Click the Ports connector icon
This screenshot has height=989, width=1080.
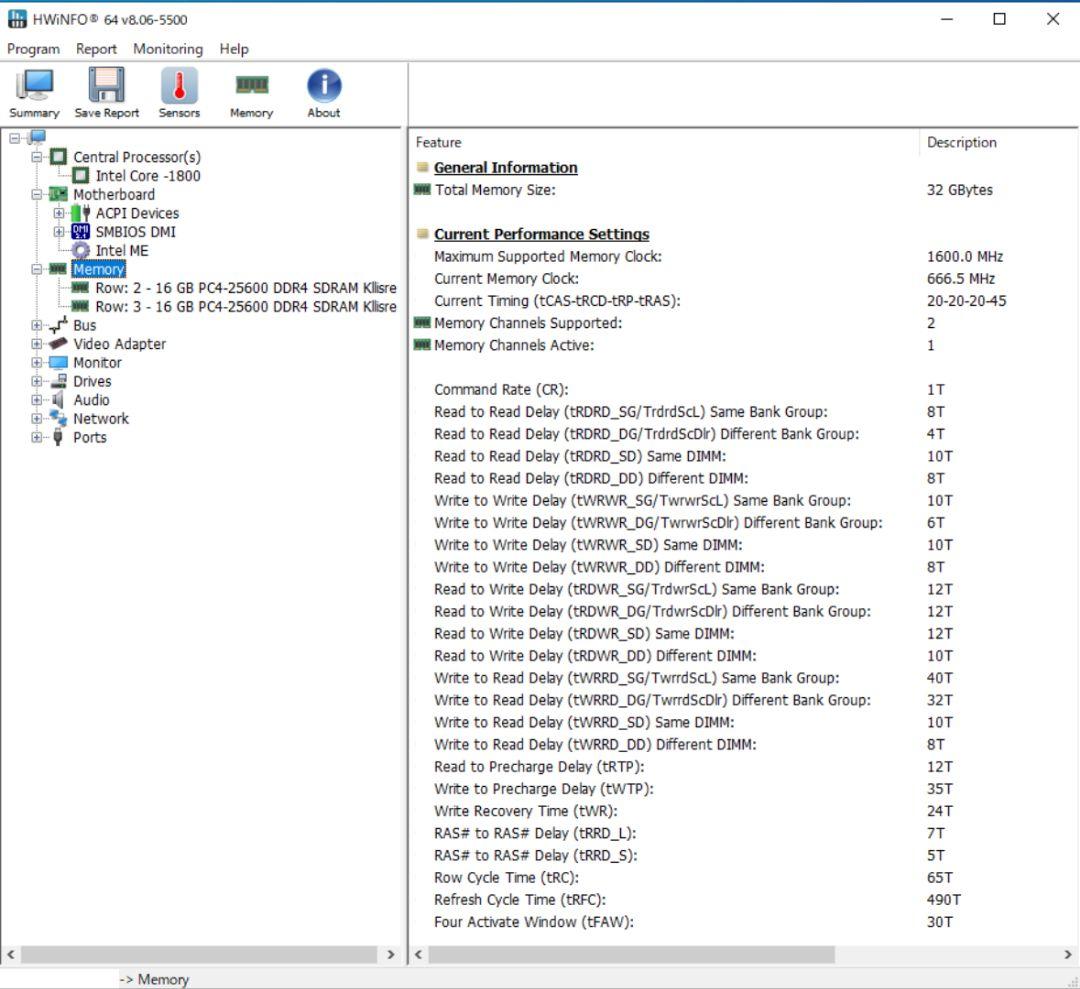coord(59,437)
